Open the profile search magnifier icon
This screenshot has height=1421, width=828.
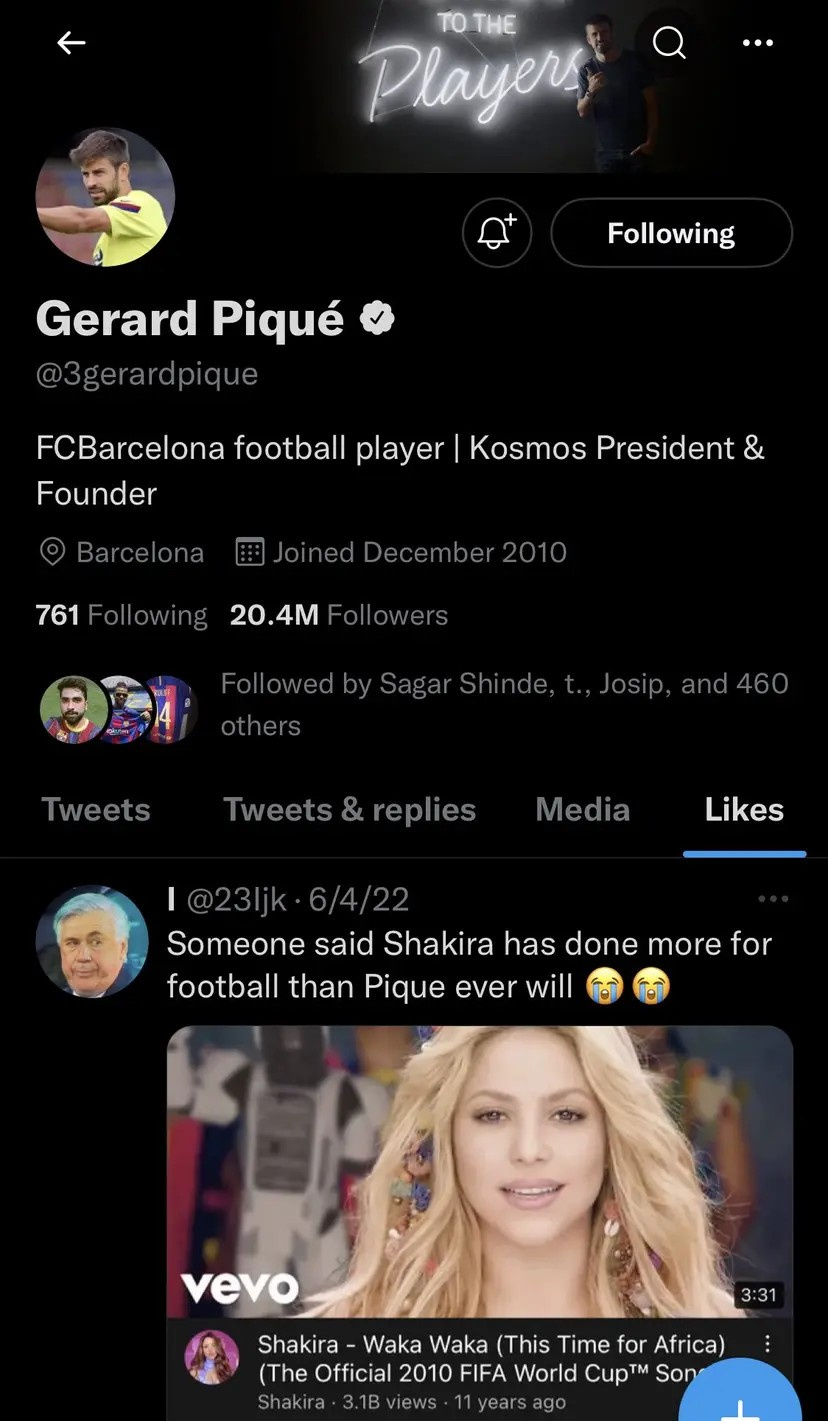tap(669, 42)
